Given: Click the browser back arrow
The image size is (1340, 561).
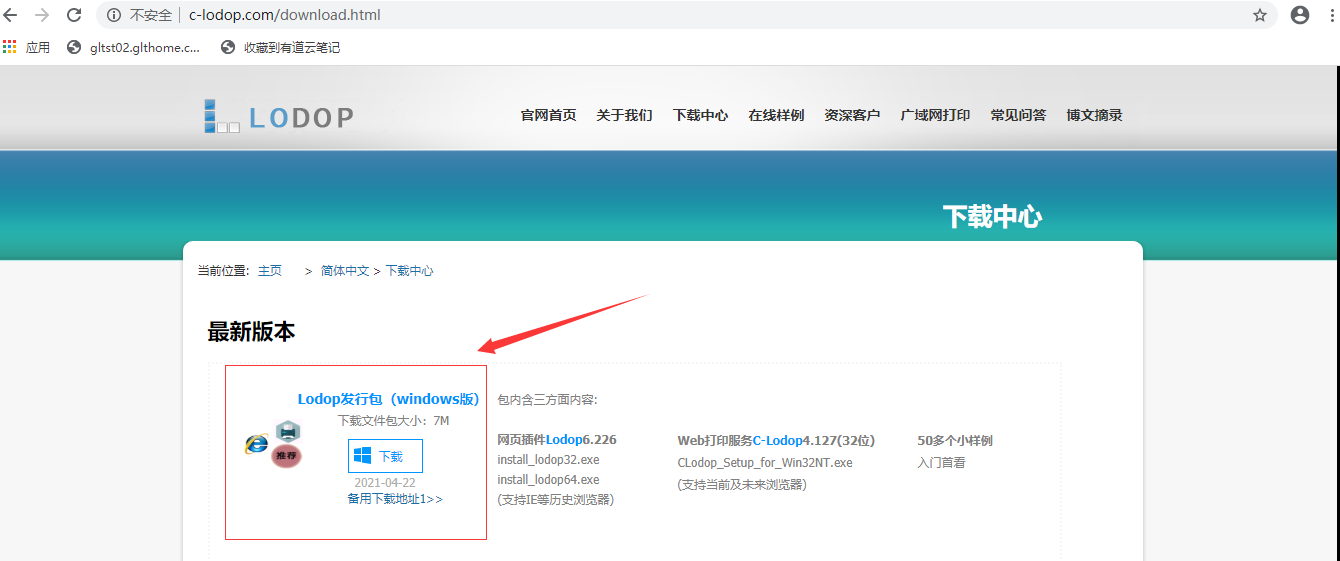Looking at the screenshot, I should point(11,15).
